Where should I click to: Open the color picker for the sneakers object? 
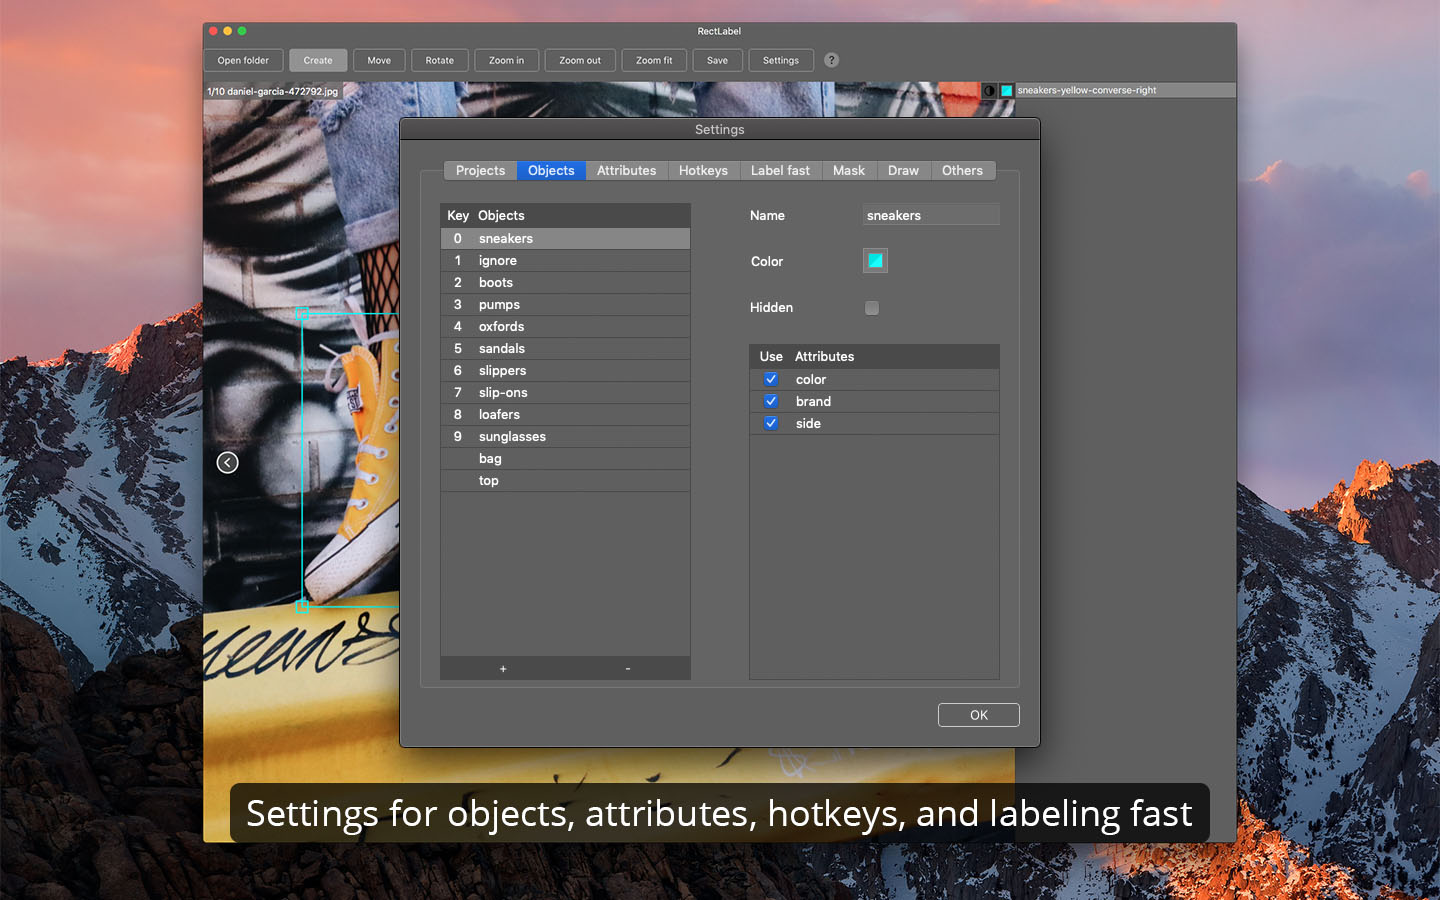(874, 260)
